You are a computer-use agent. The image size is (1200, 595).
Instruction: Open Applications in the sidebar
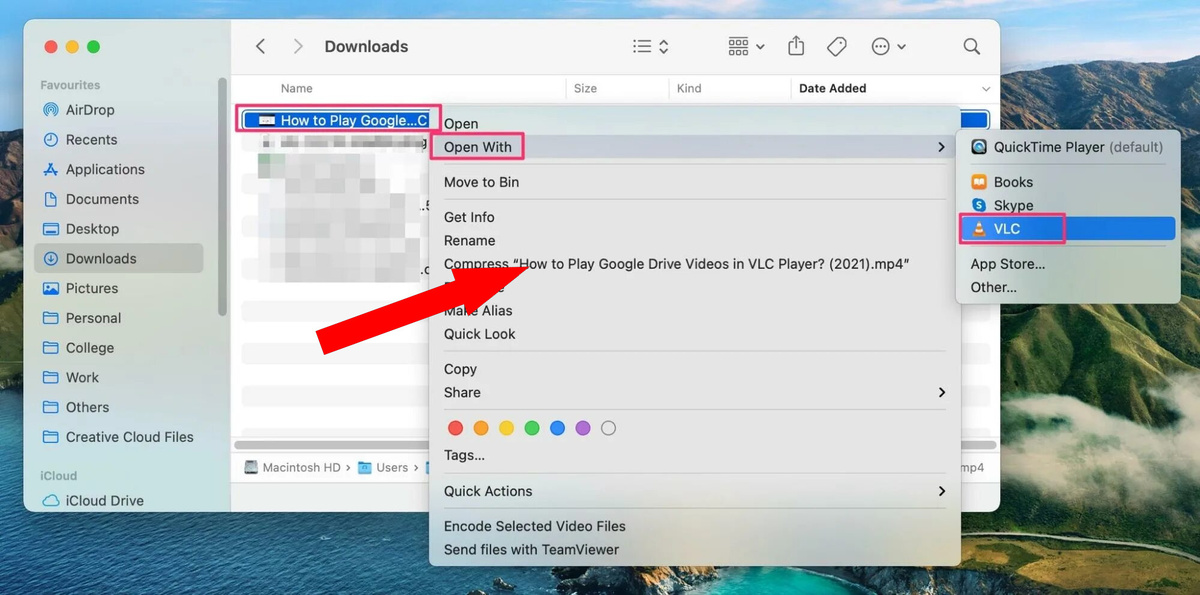click(105, 169)
